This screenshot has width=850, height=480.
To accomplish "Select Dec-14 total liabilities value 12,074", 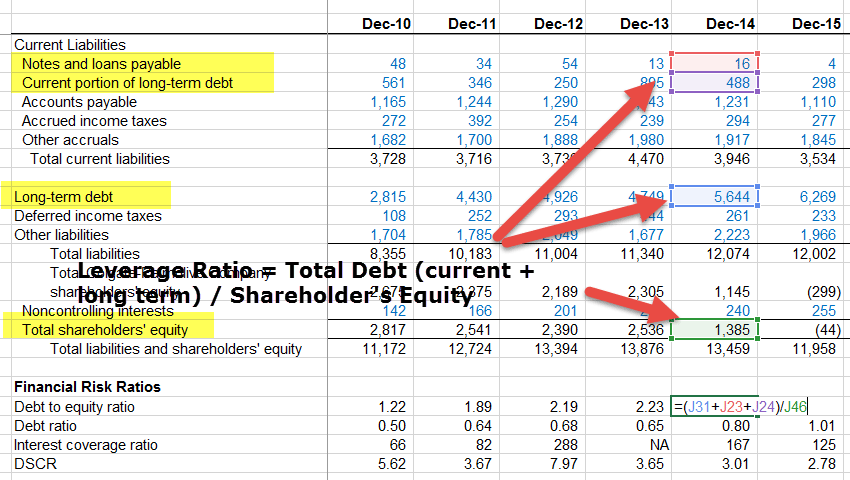I will (728, 253).
